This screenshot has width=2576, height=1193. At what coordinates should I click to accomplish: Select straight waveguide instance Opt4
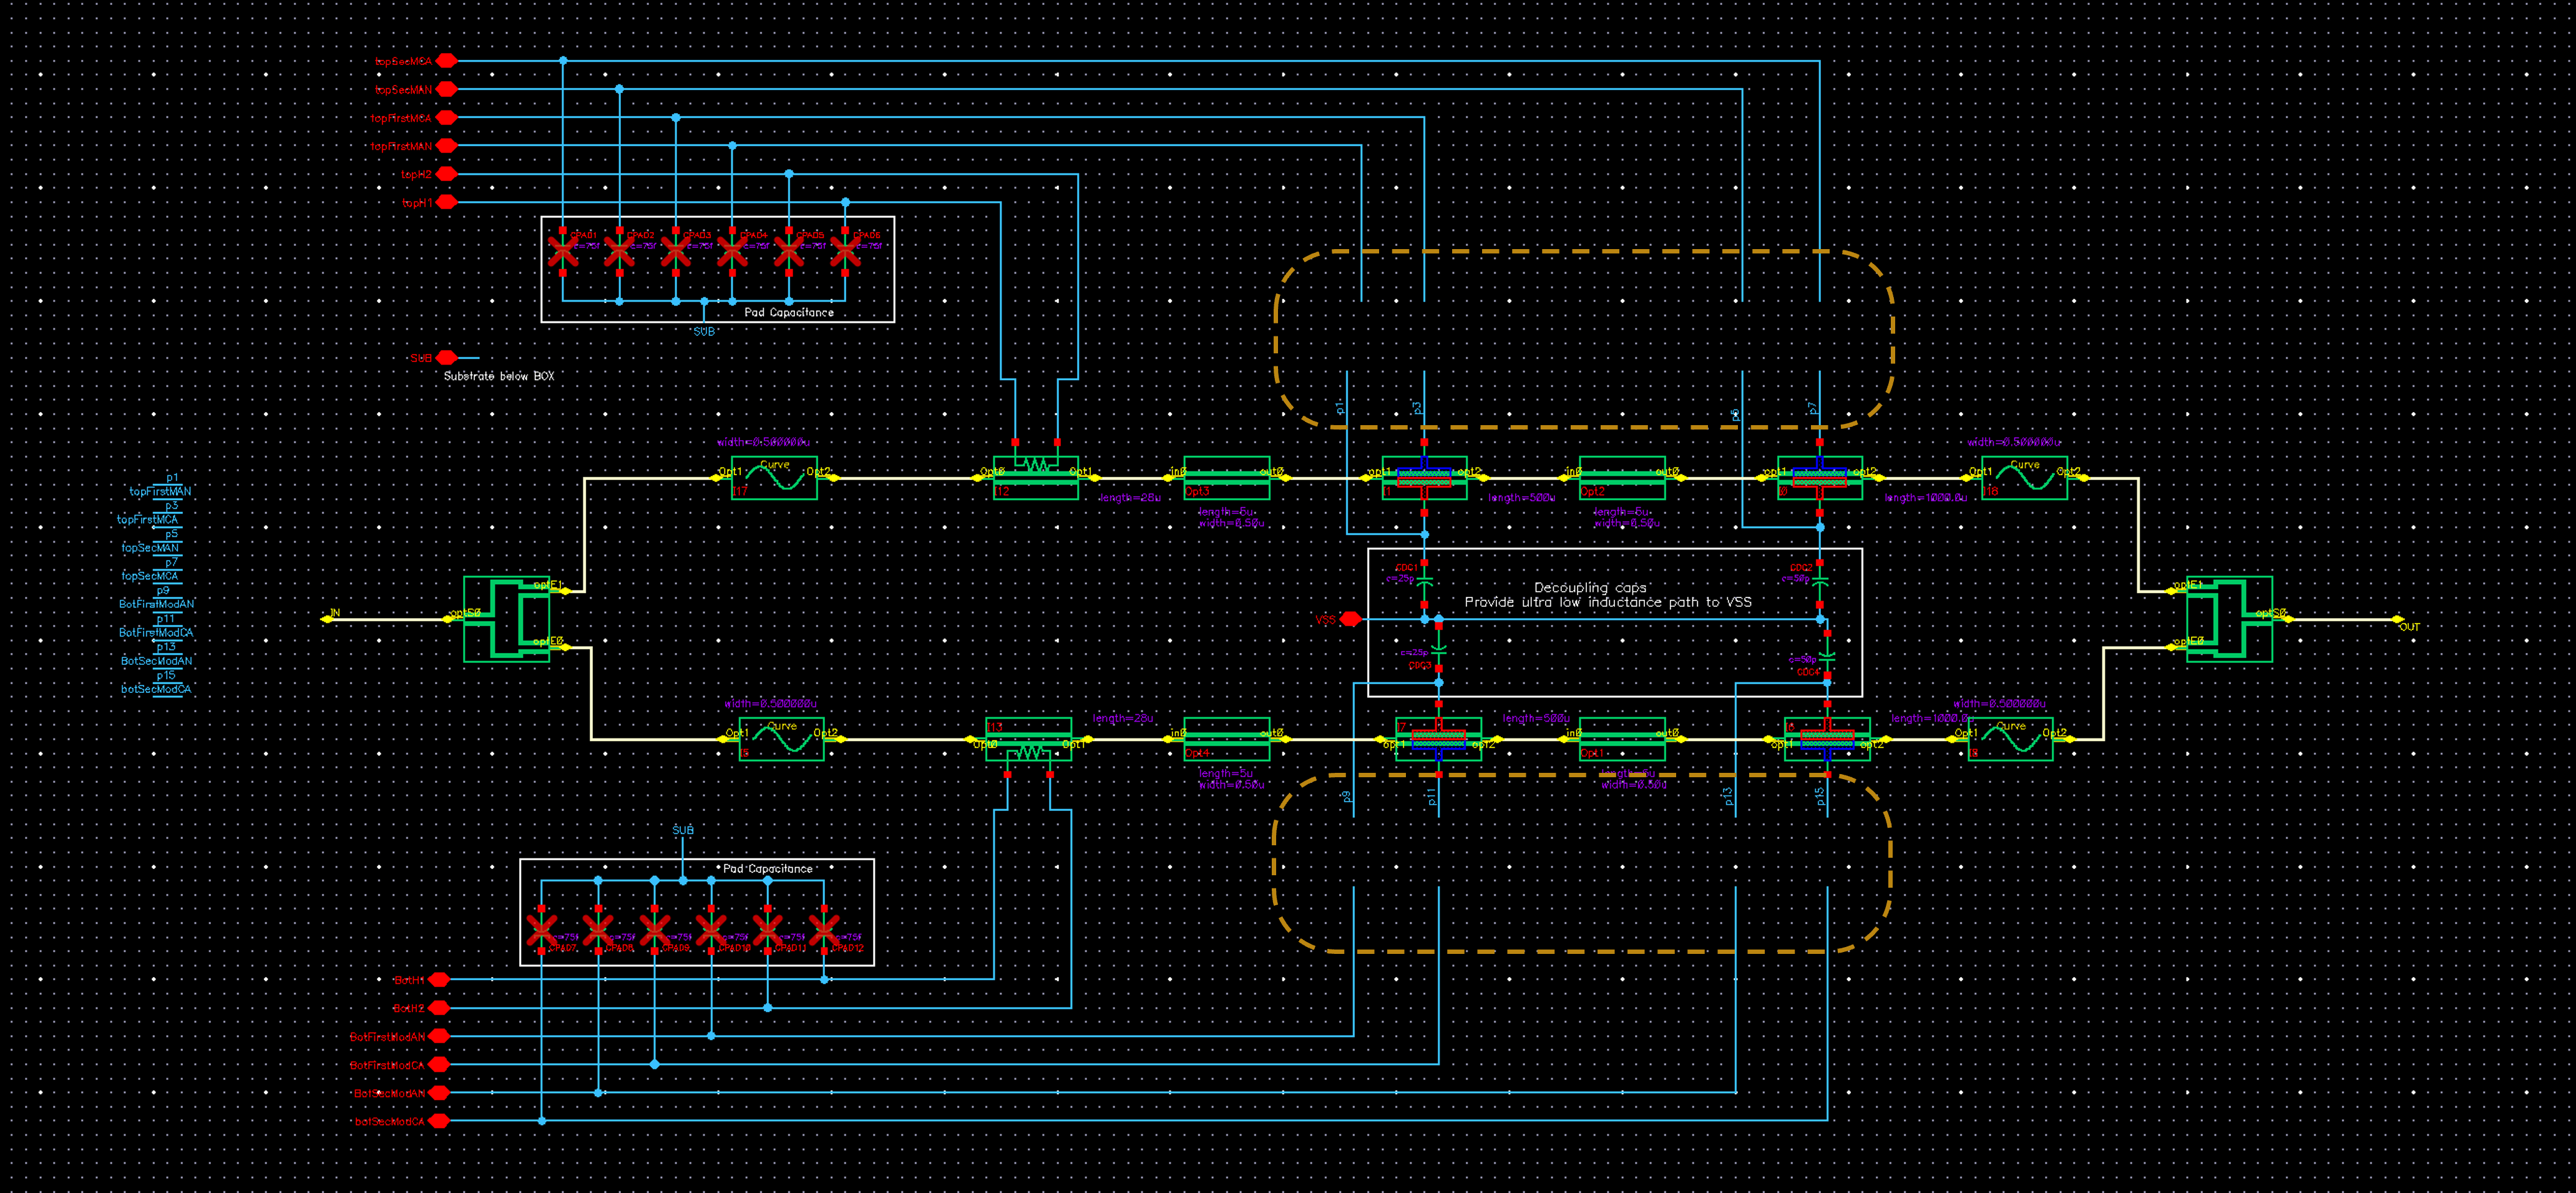[x=1227, y=739]
